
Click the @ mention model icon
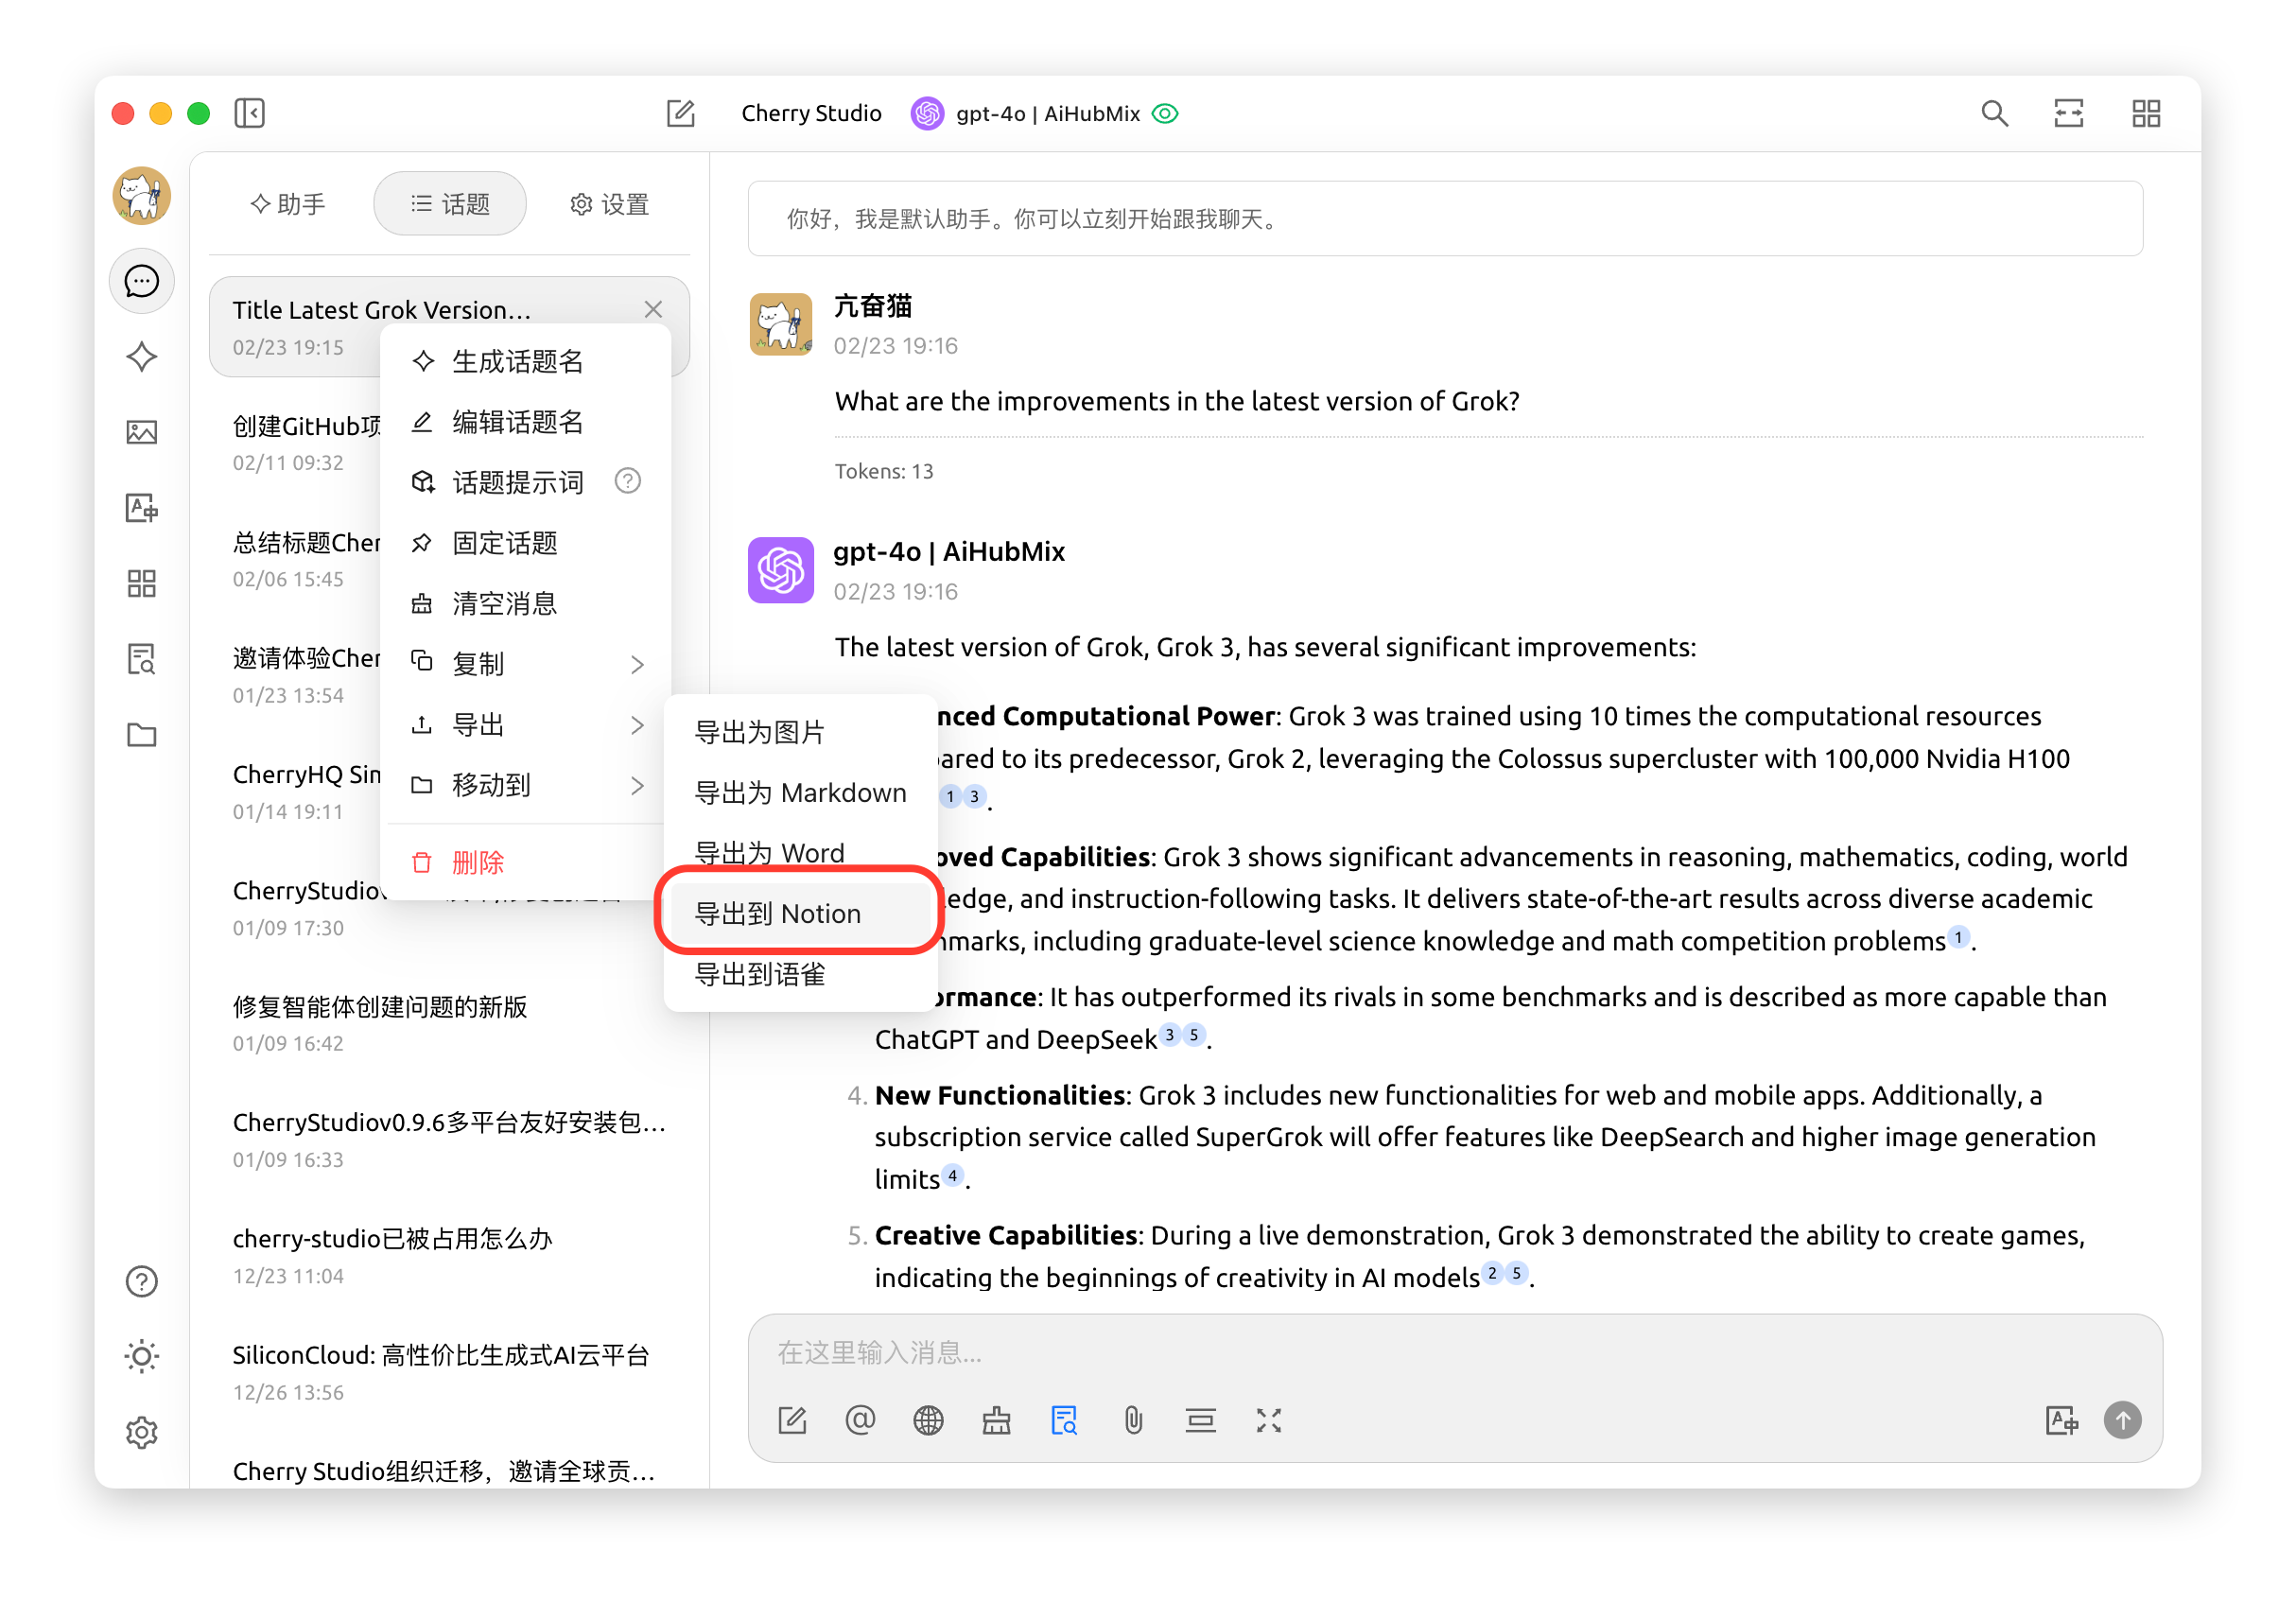[860, 1420]
